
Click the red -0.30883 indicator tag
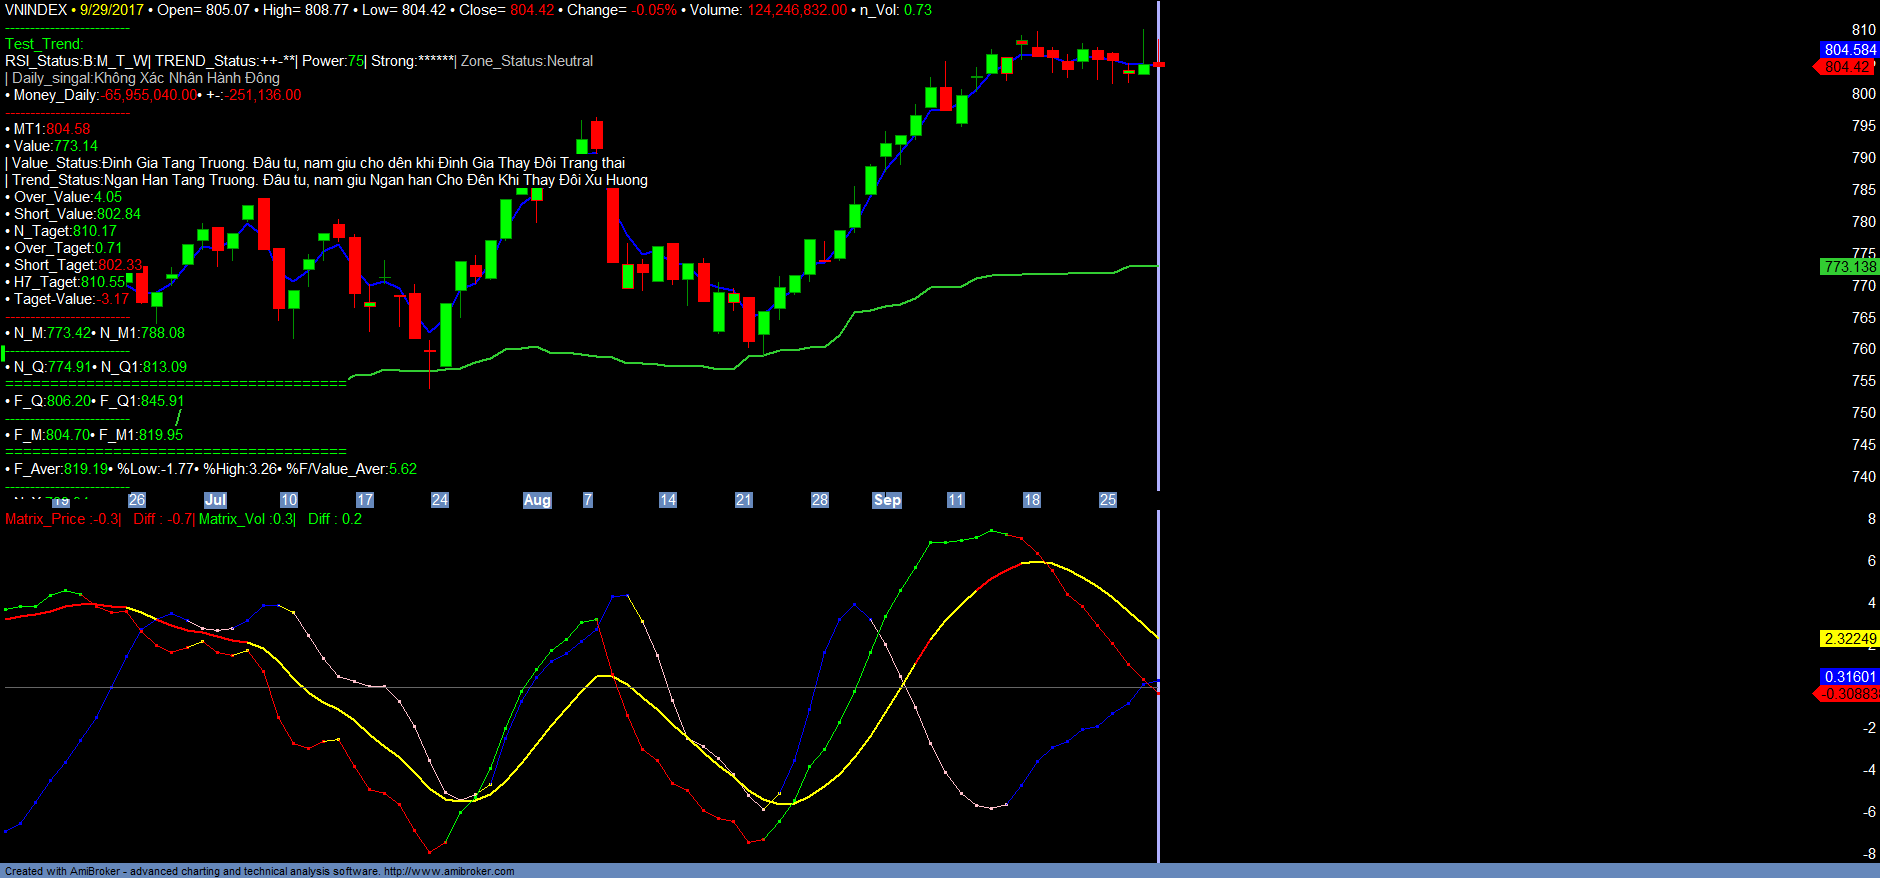coord(1849,694)
